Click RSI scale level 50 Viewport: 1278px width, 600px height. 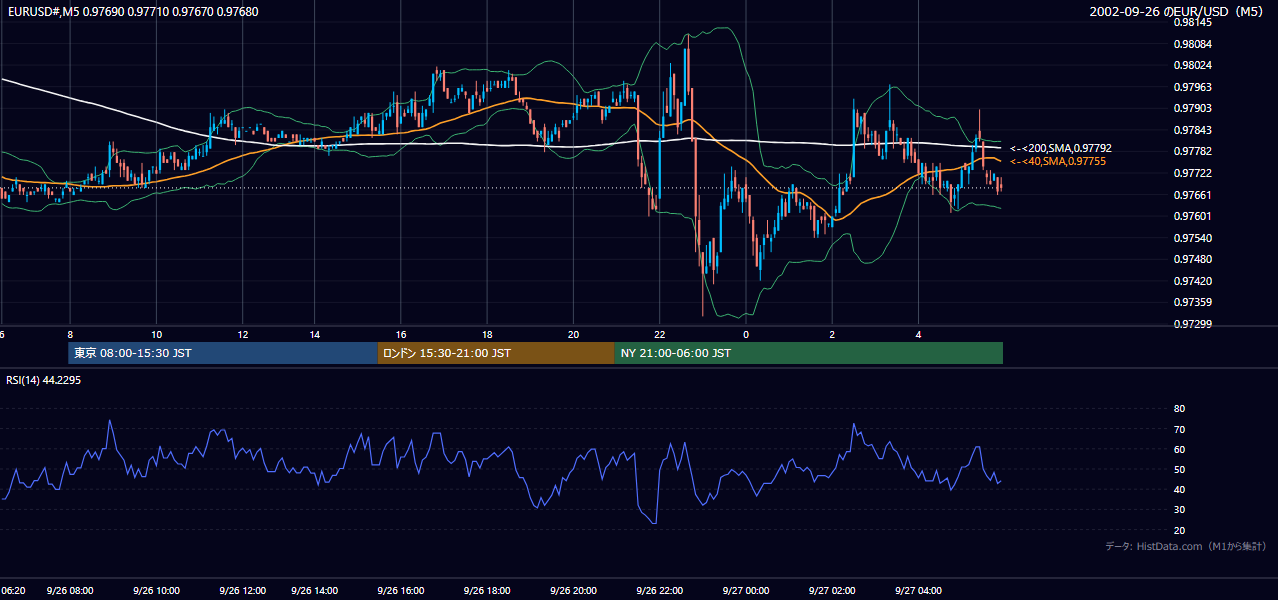point(1180,469)
